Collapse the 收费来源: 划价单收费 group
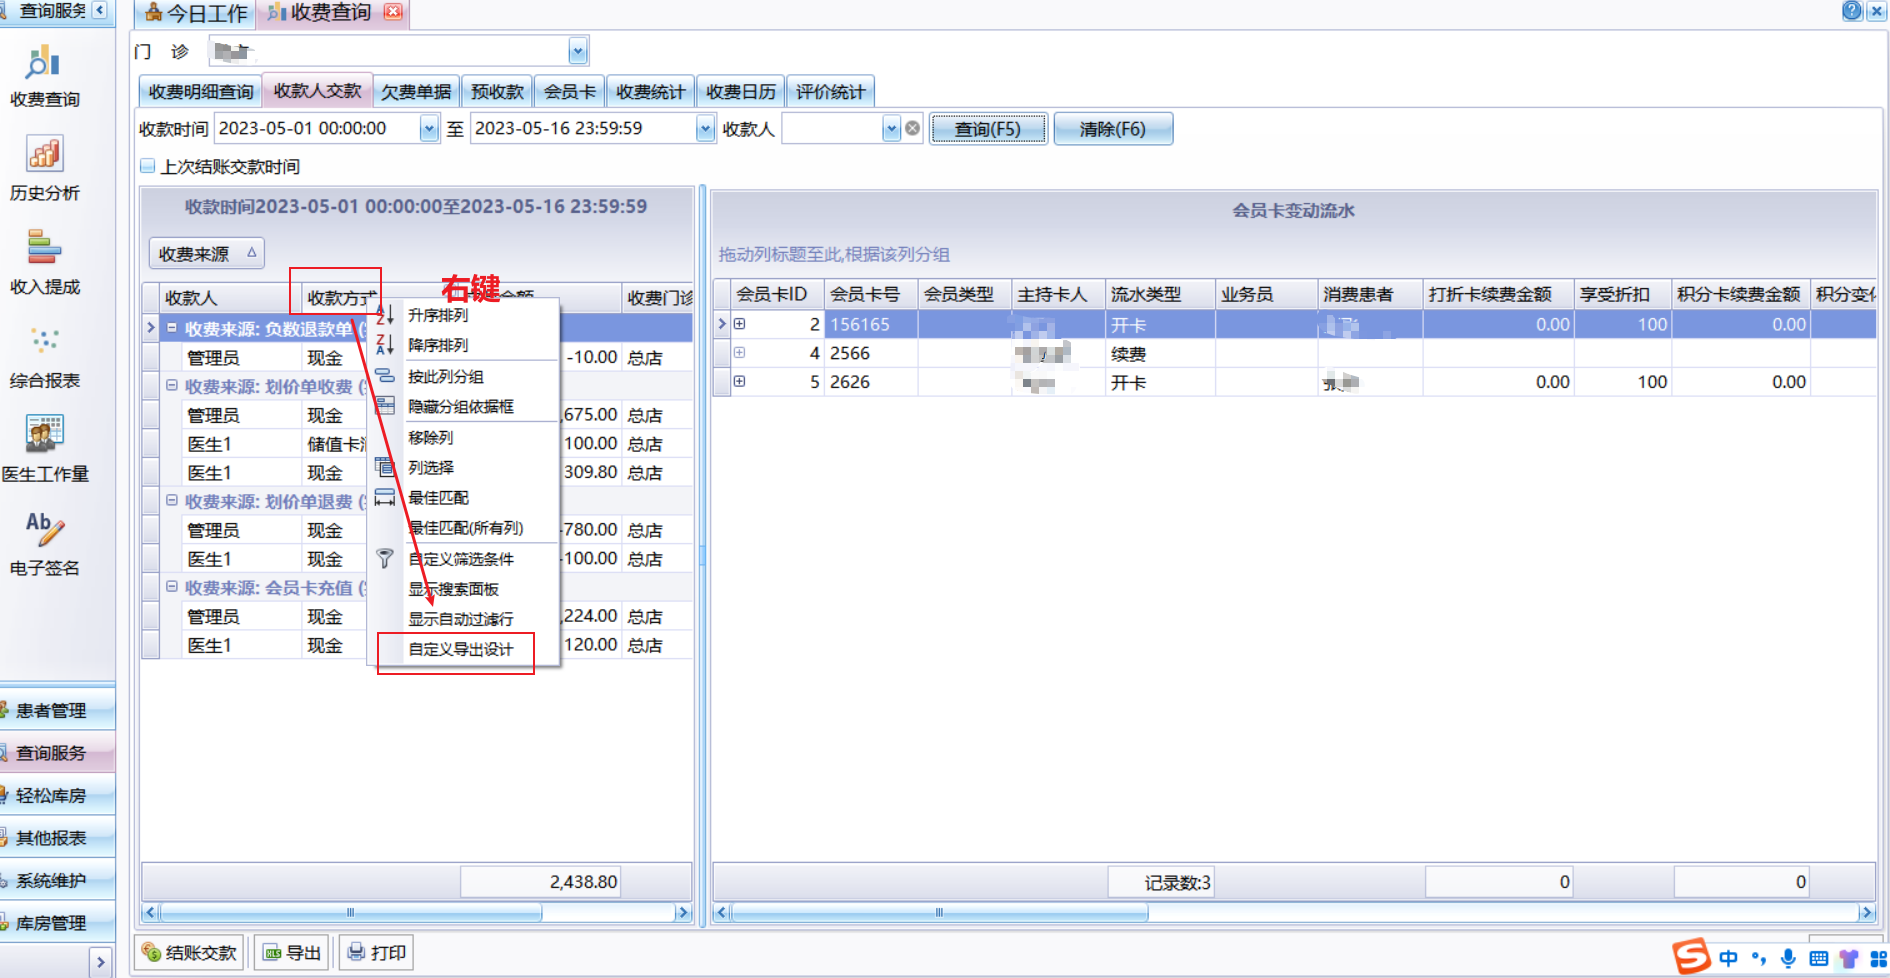This screenshot has width=1890, height=978. point(172,386)
